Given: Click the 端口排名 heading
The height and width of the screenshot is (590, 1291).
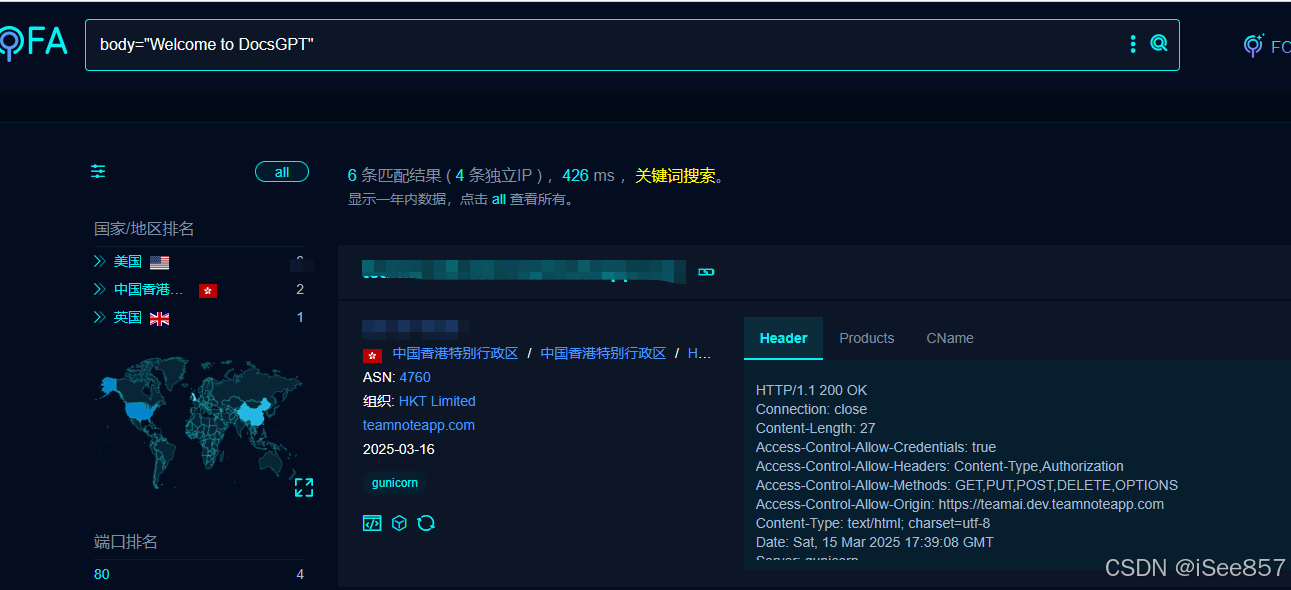Looking at the screenshot, I should click(x=126, y=542).
